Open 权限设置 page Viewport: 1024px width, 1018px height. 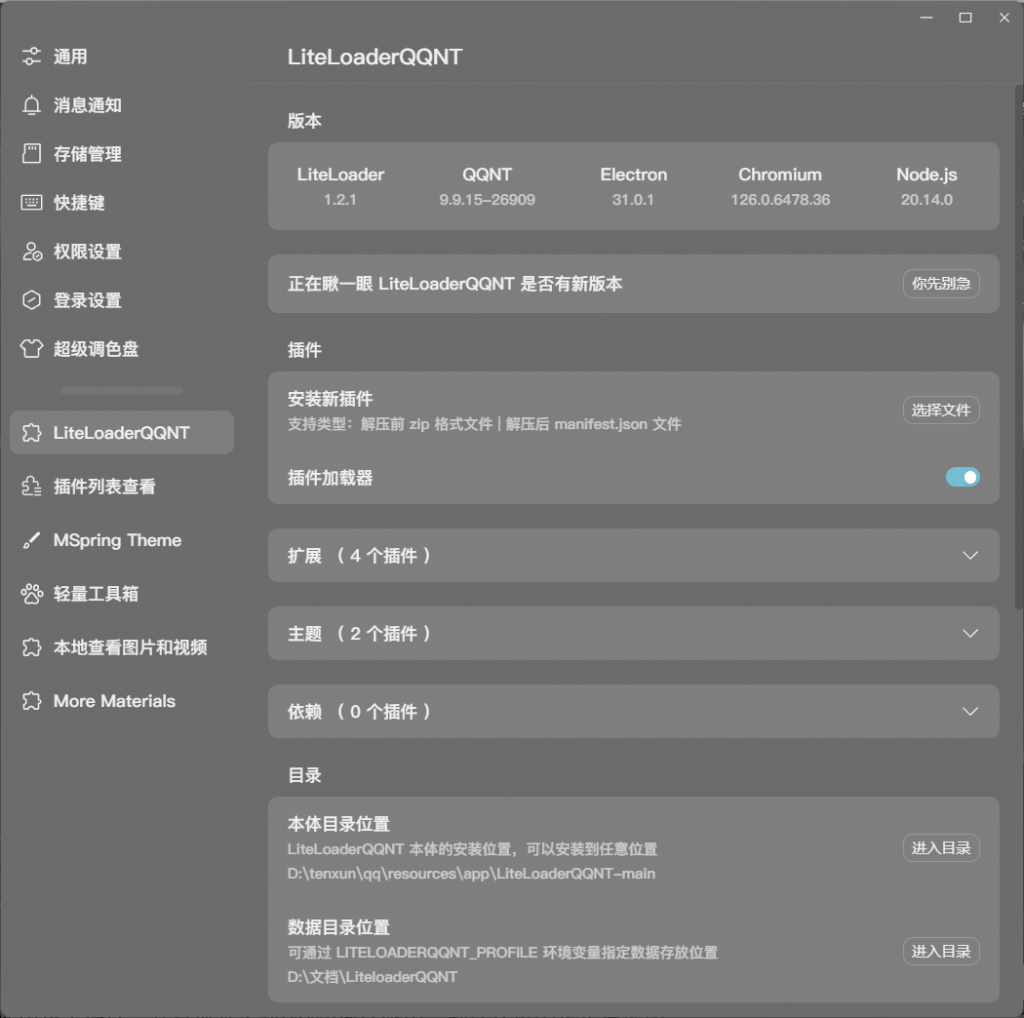coord(121,251)
